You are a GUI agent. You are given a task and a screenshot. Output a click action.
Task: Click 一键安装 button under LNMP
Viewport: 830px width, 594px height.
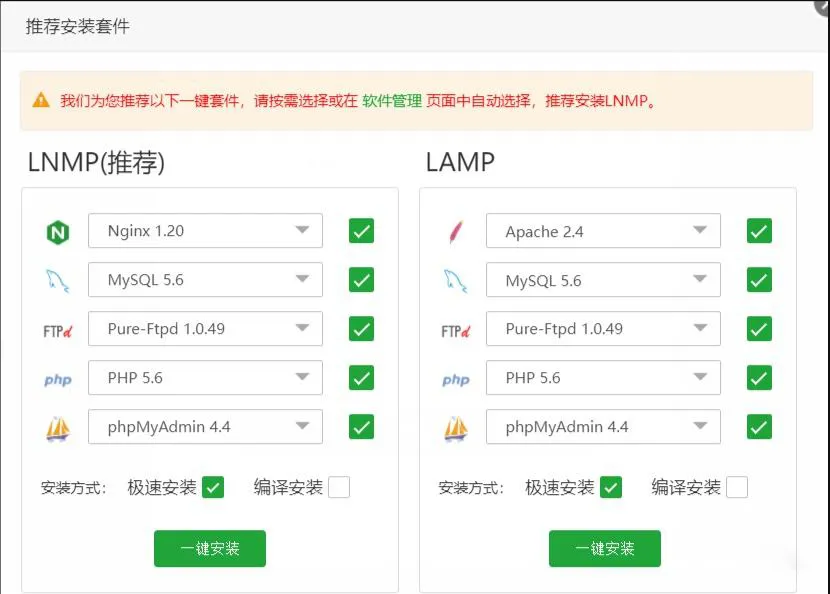pos(210,549)
